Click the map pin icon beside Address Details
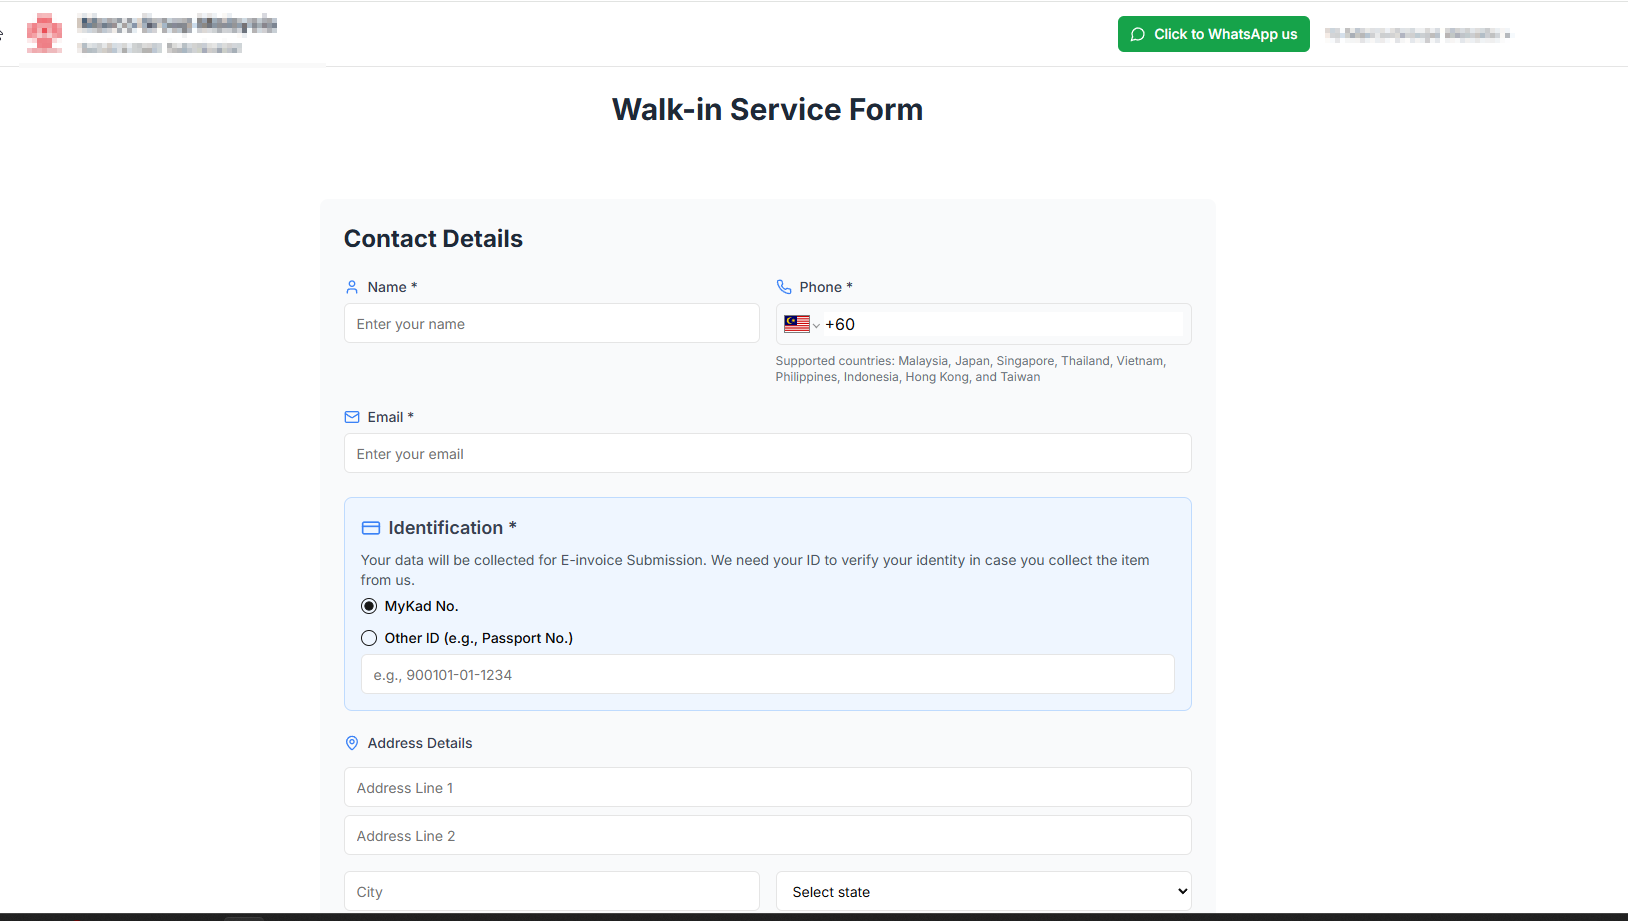Screen dimensions: 1628x921 (352, 743)
